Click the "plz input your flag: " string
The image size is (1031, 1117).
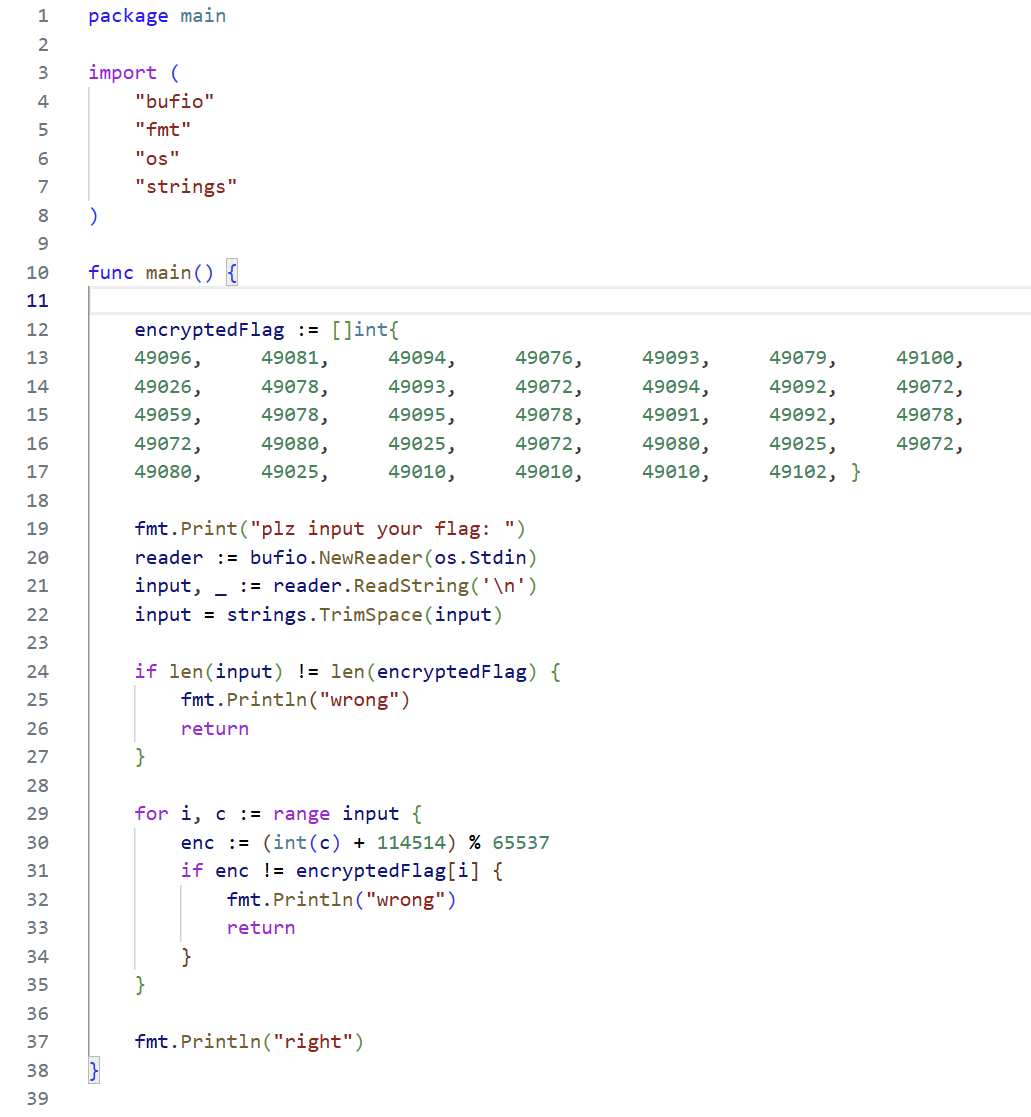382,529
